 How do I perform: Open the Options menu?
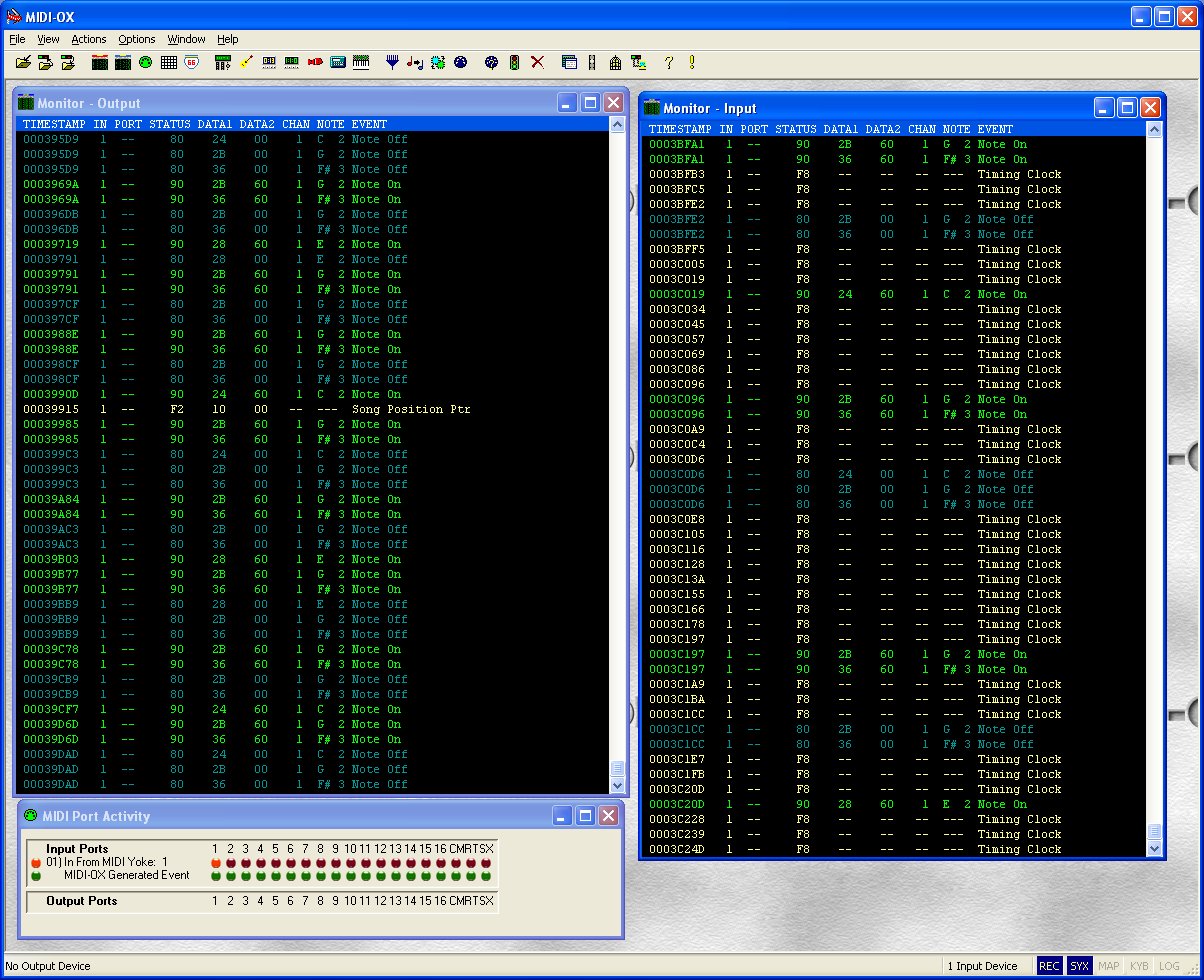(x=137, y=39)
